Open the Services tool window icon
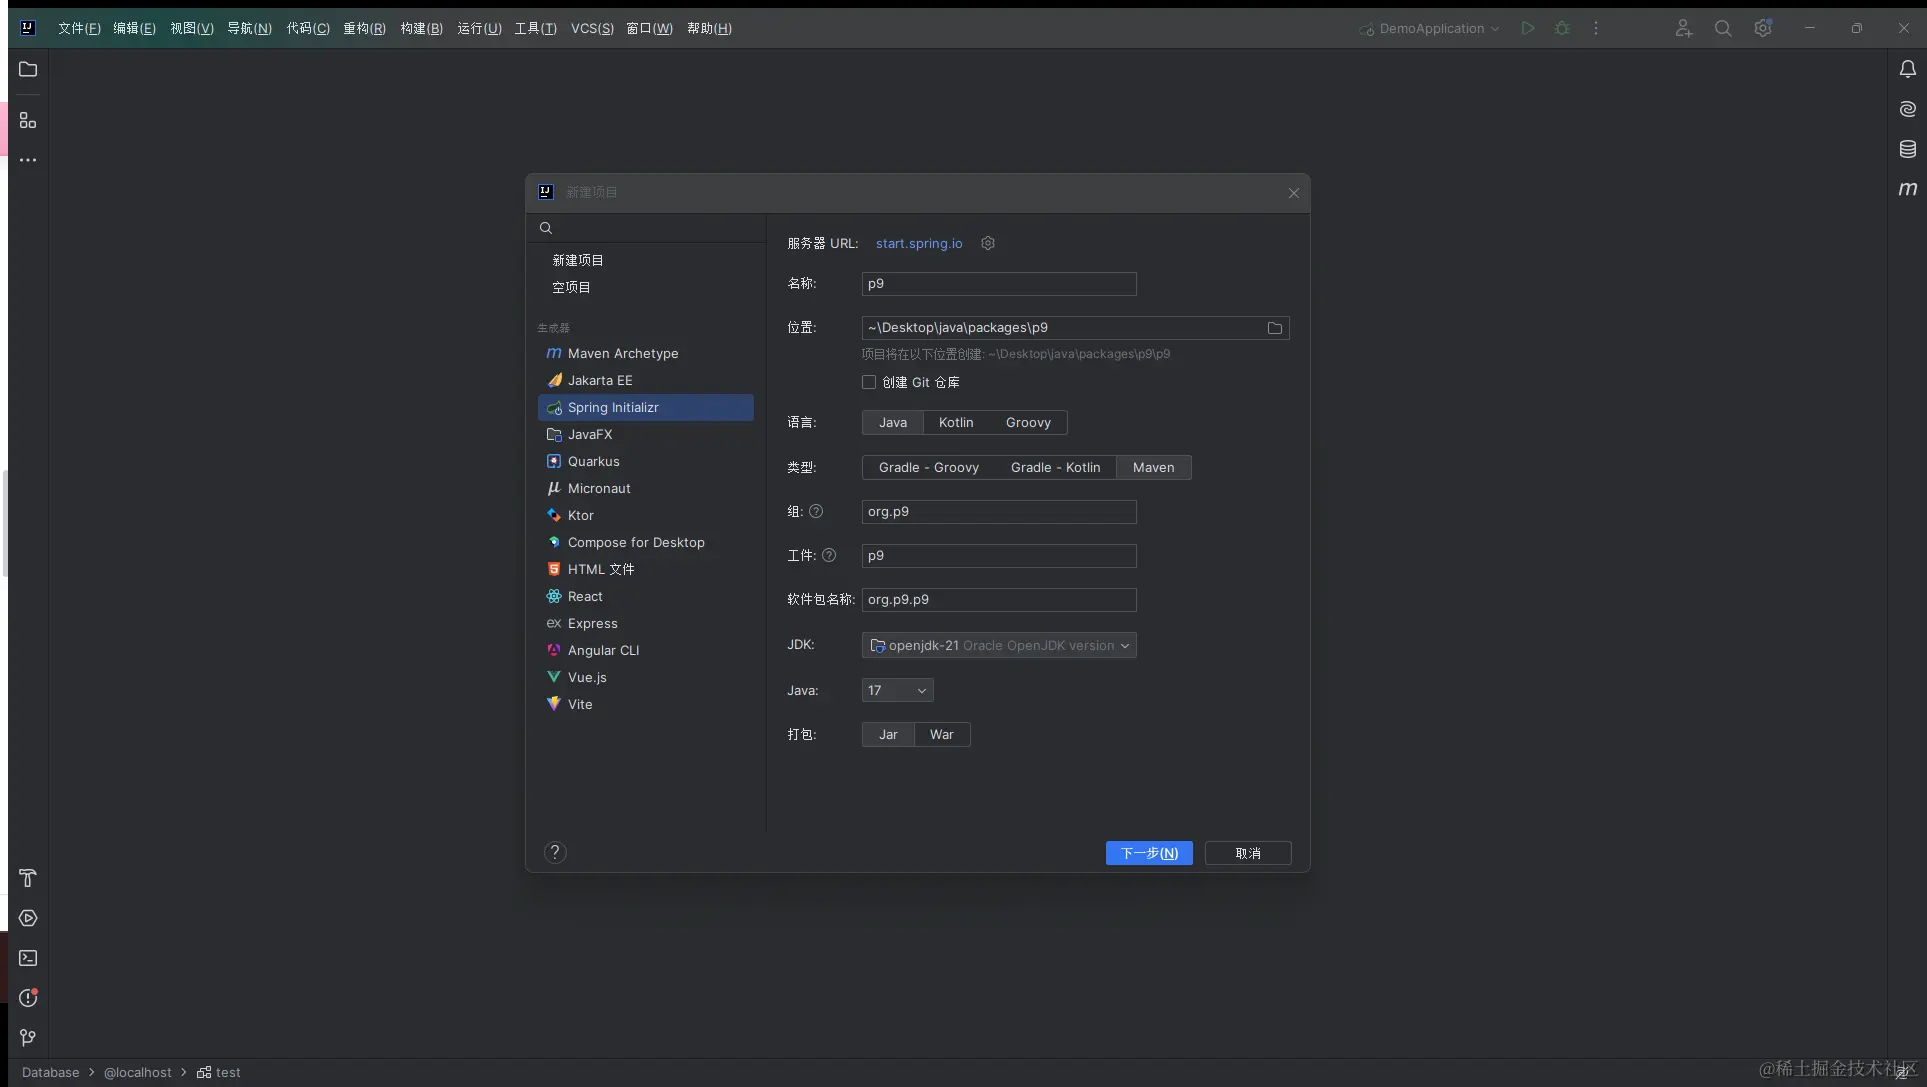Image resolution: width=1927 pixels, height=1087 pixels. (x=28, y=918)
